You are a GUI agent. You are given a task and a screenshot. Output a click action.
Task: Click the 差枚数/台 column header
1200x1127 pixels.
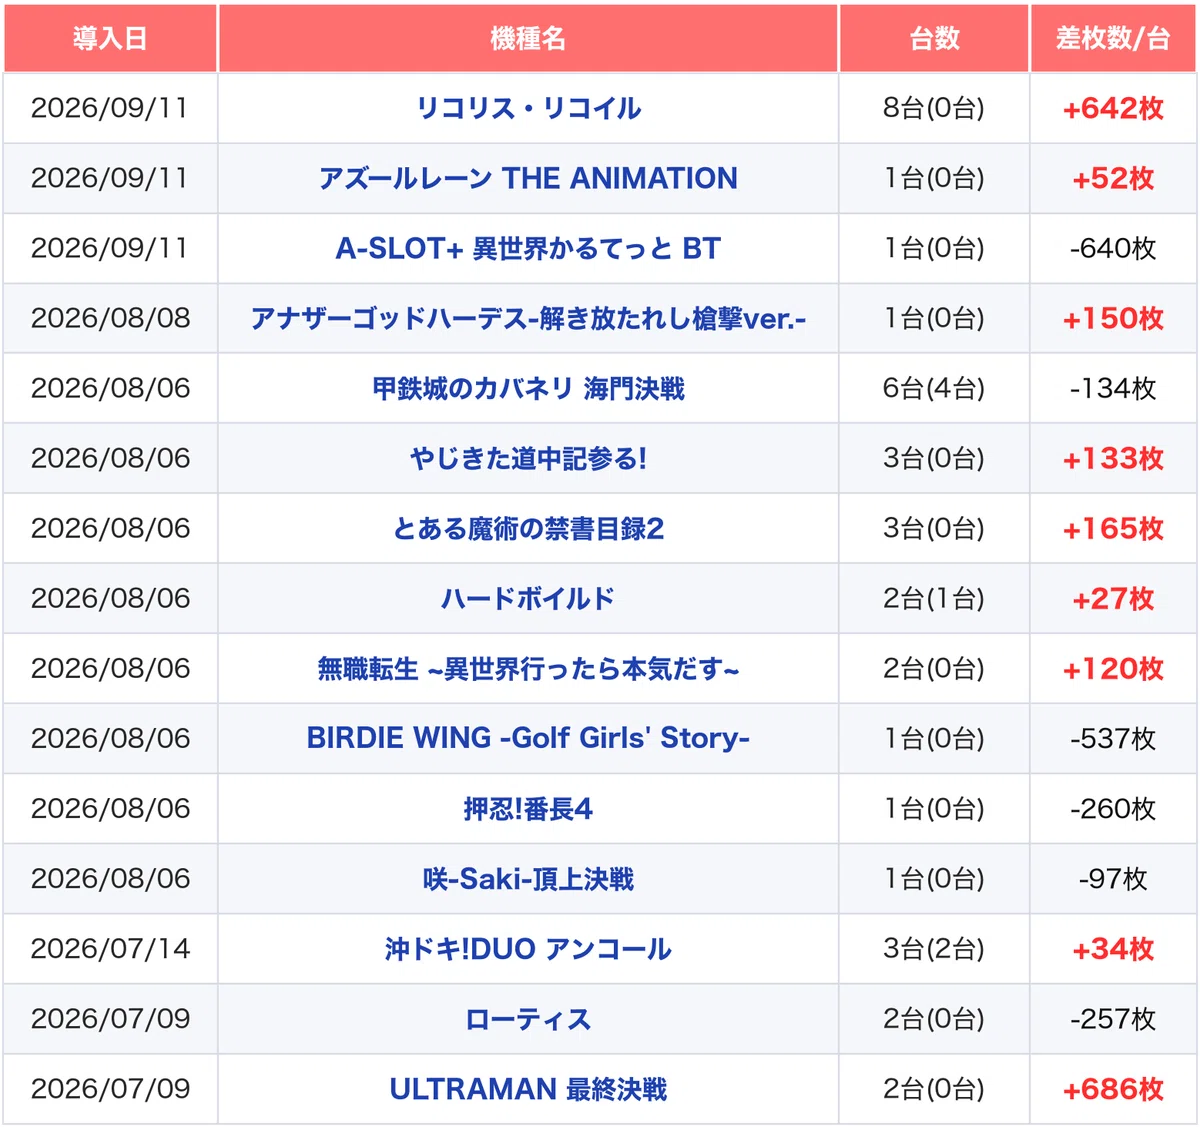[x=1113, y=38]
